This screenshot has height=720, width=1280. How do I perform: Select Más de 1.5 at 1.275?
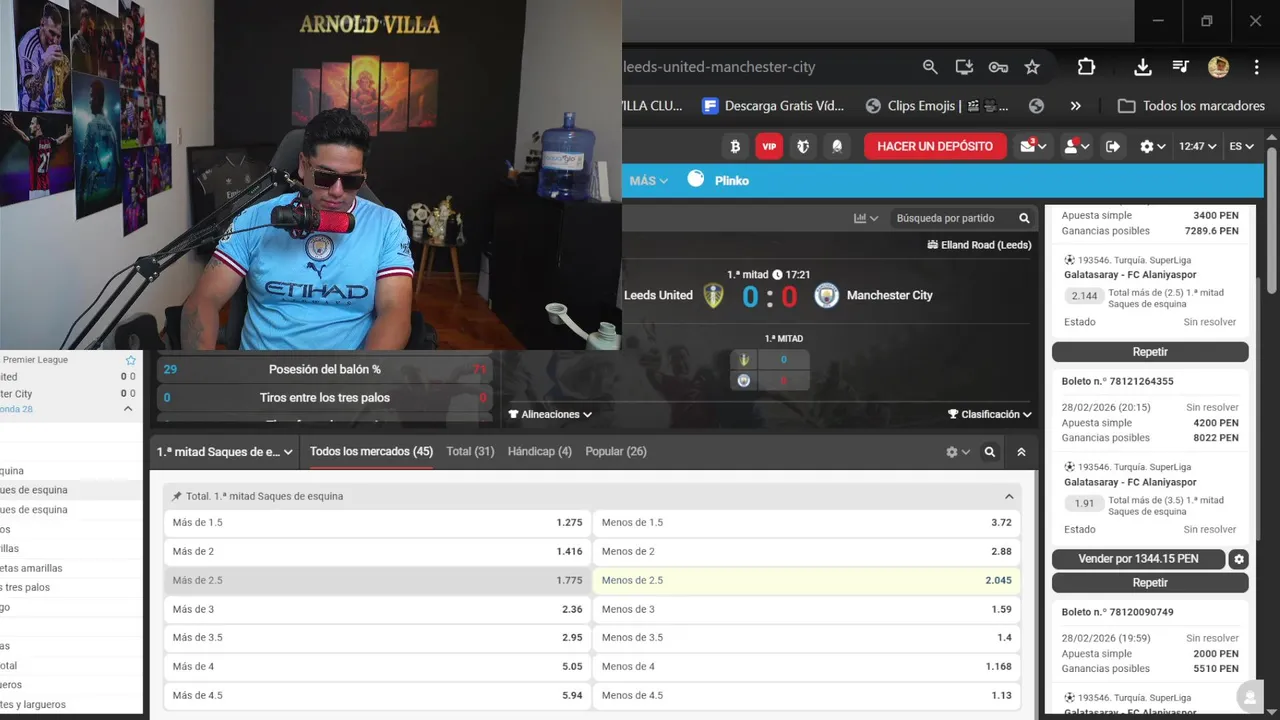click(x=377, y=523)
